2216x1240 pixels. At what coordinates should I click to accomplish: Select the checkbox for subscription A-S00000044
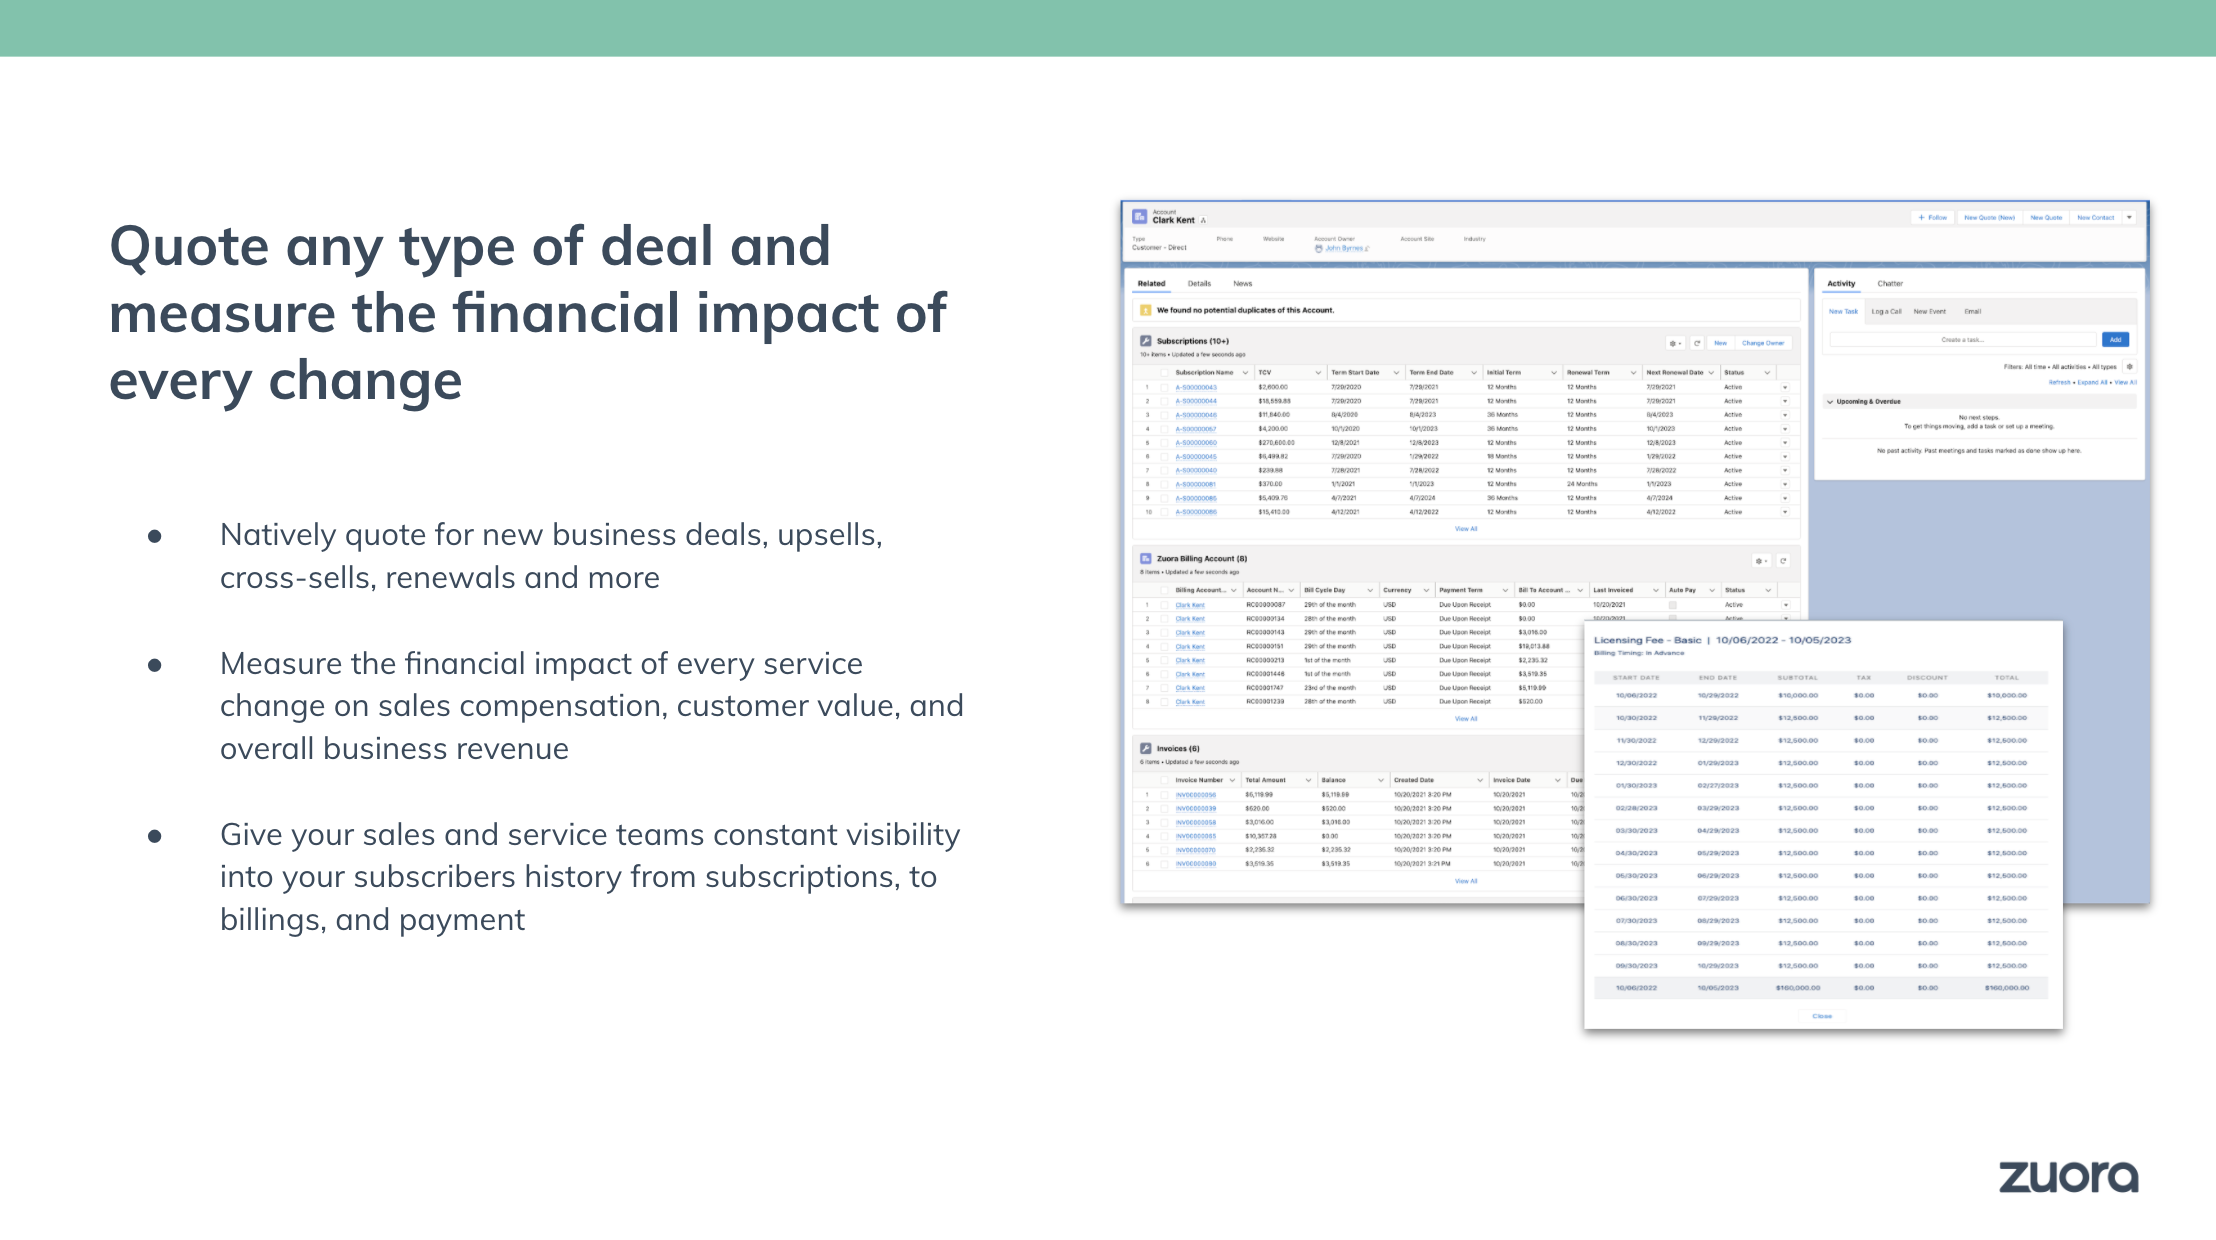coord(1164,401)
